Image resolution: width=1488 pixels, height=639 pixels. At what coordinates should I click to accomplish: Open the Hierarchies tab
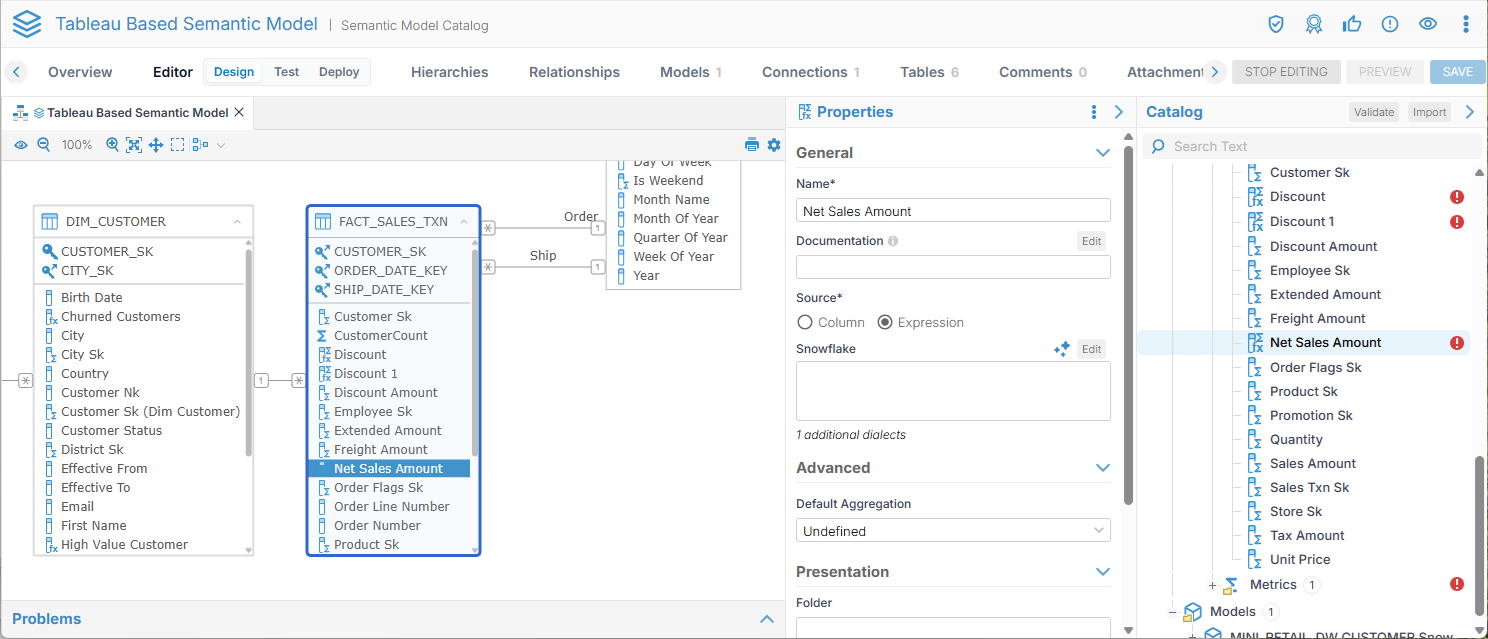pyautogui.click(x=449, y=72)
